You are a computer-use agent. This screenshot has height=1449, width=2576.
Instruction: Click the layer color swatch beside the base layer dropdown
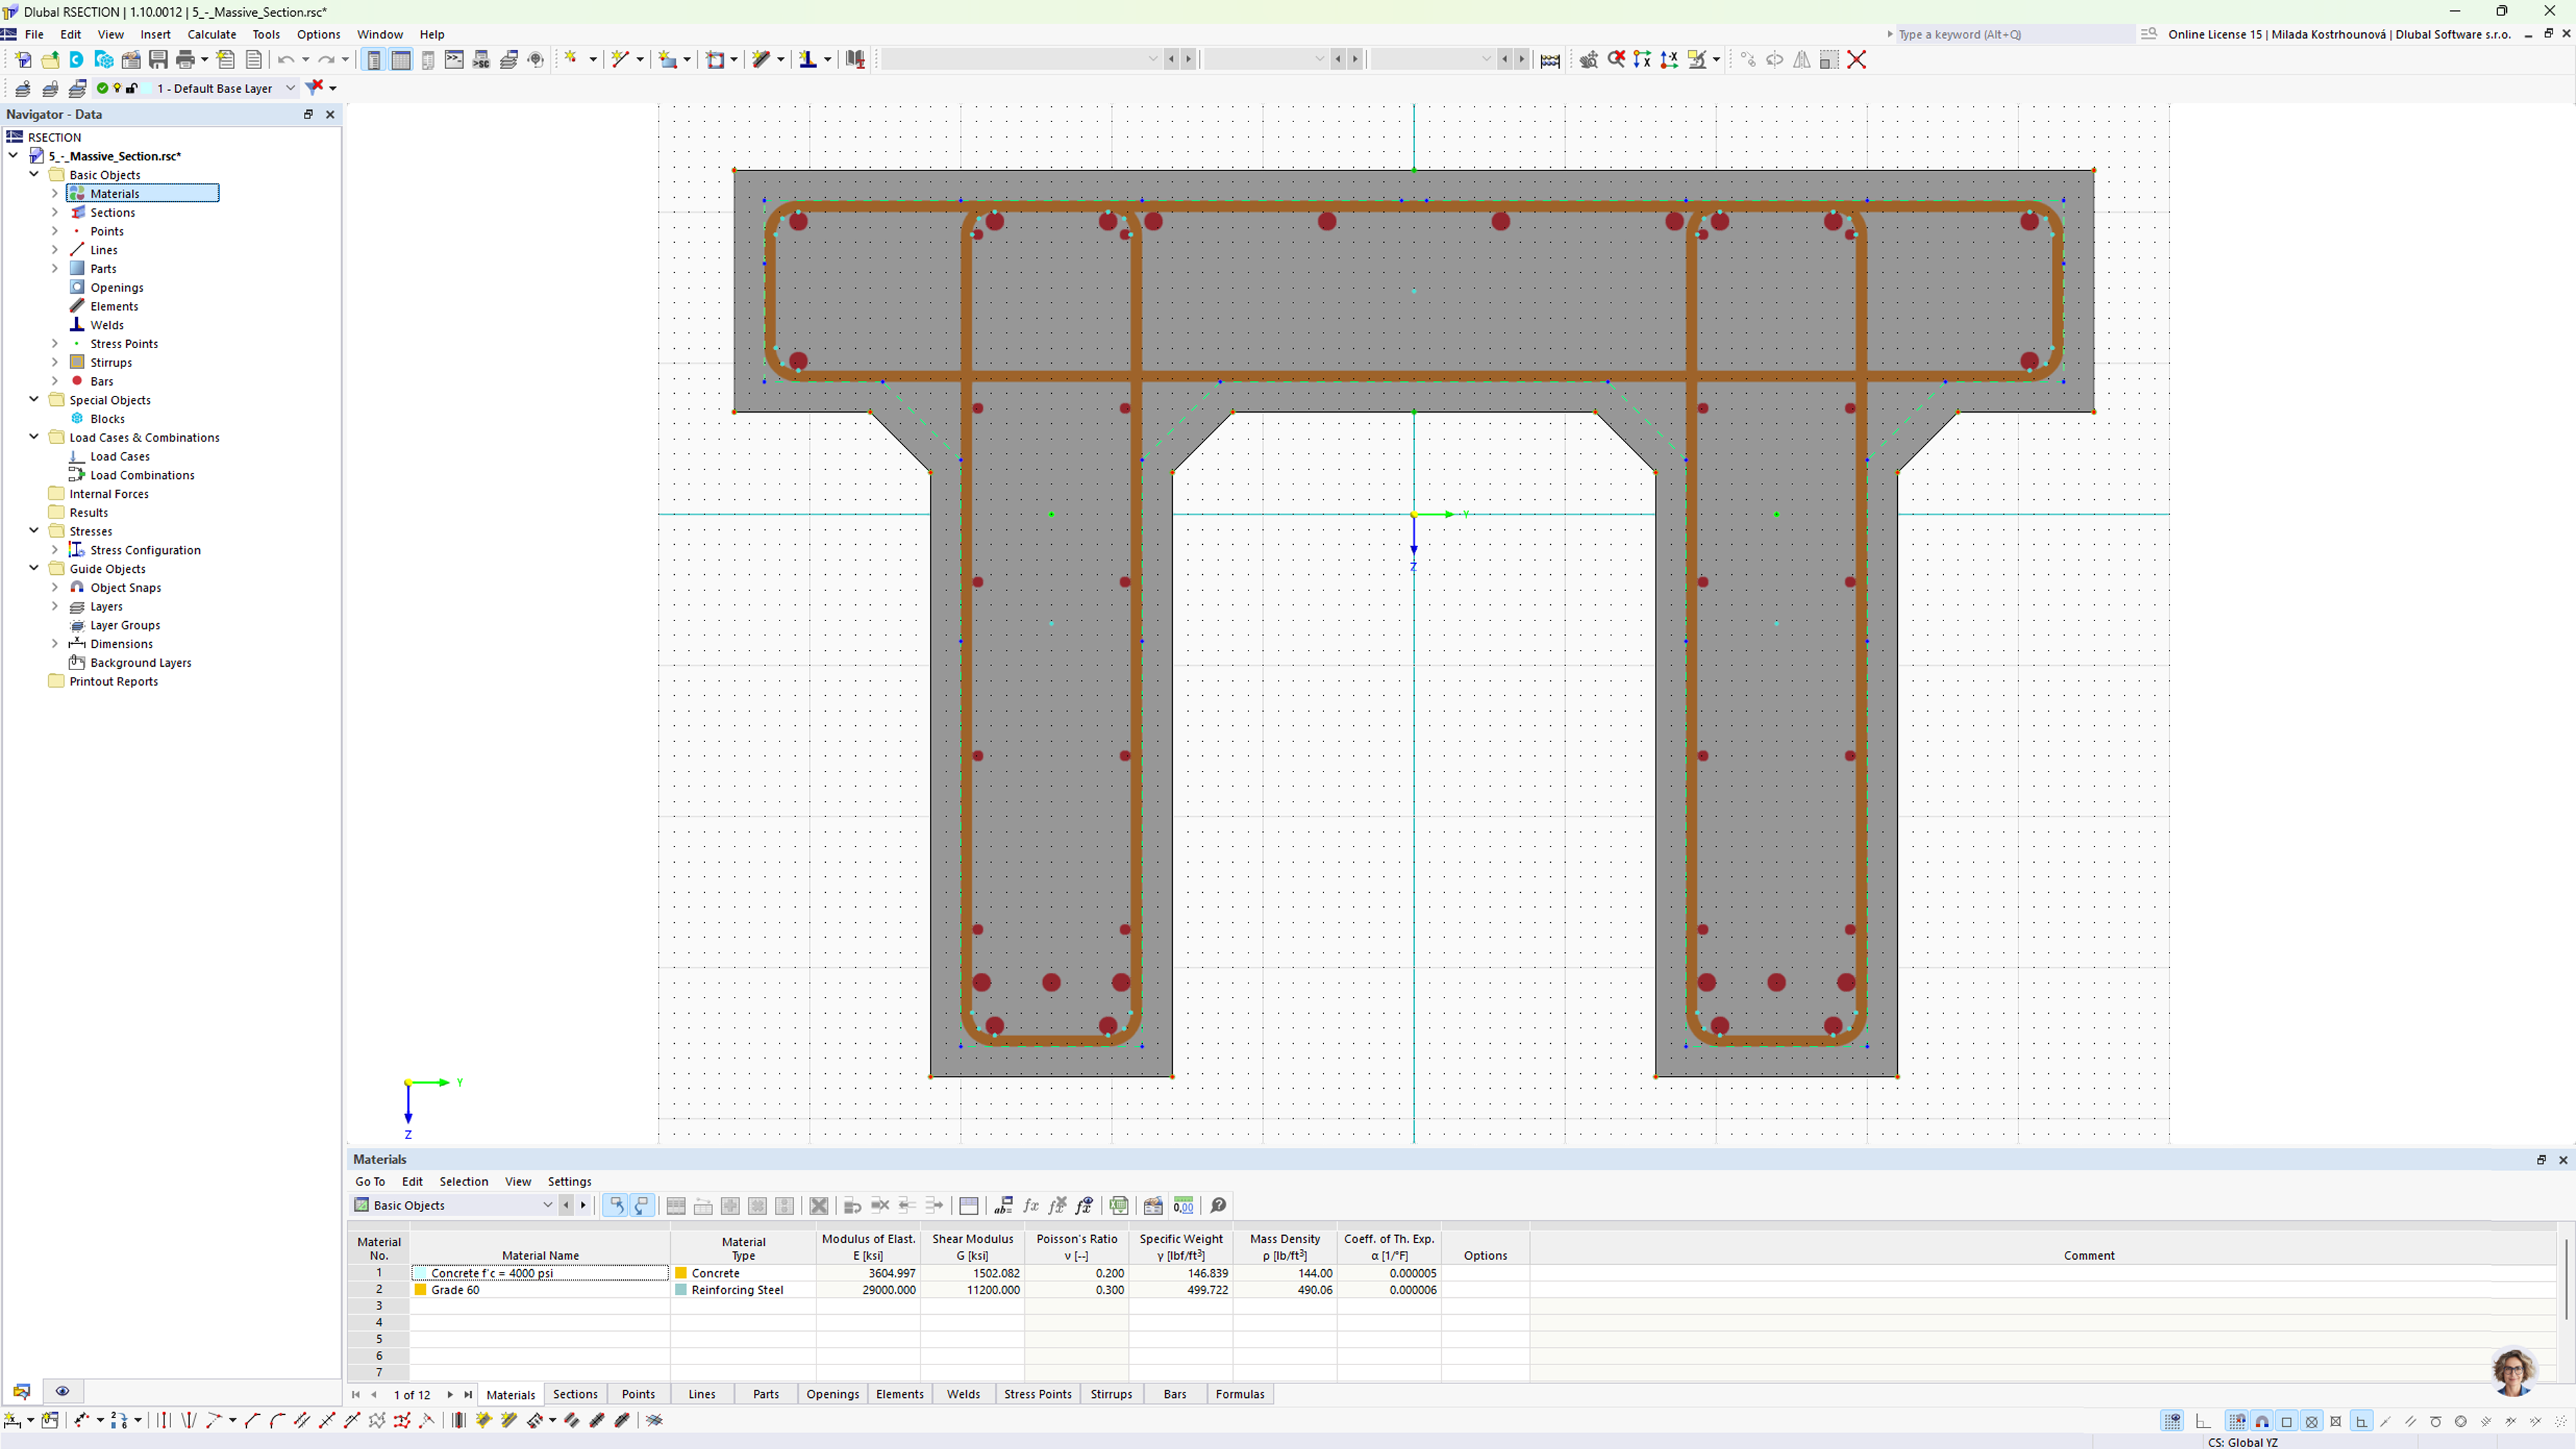tap(147, 88)
